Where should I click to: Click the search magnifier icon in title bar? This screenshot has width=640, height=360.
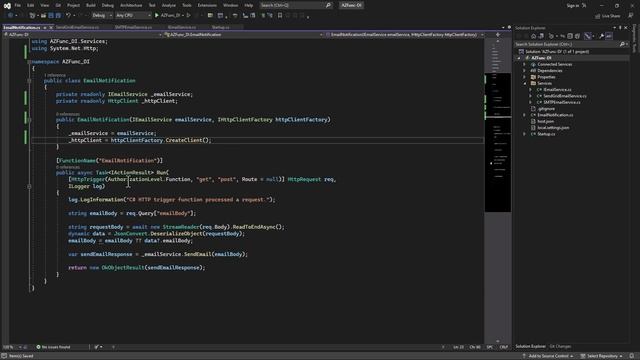click(x=328, y=5)
